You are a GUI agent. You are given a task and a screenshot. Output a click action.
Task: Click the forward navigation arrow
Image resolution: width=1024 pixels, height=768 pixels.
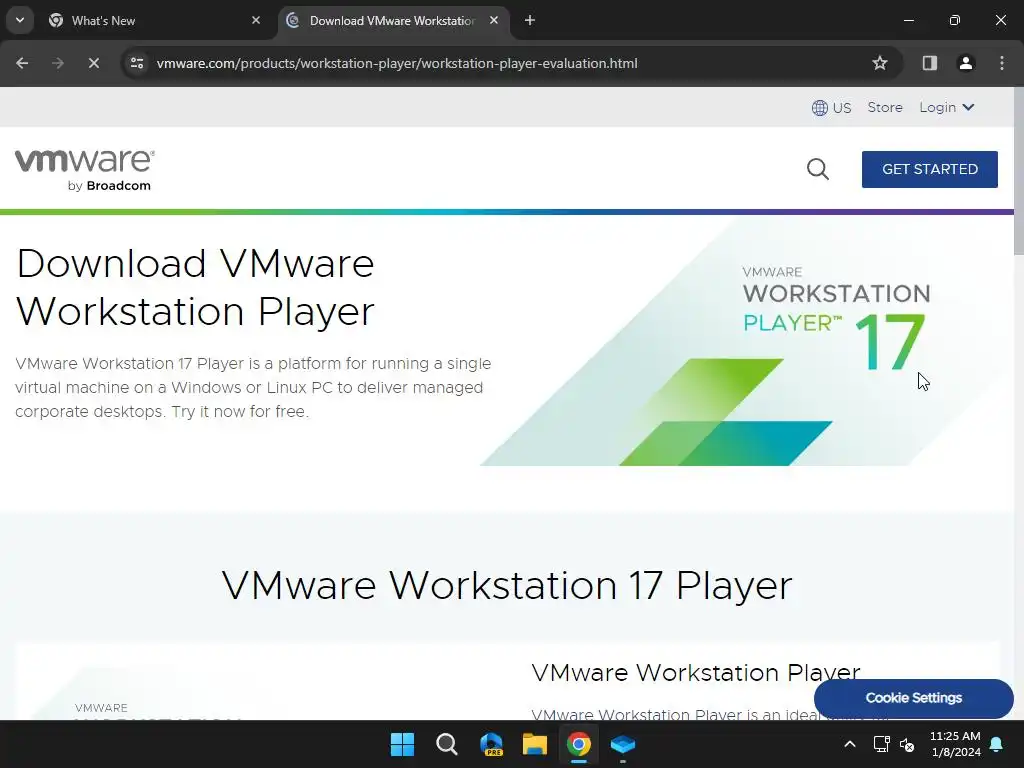(58, 63)
